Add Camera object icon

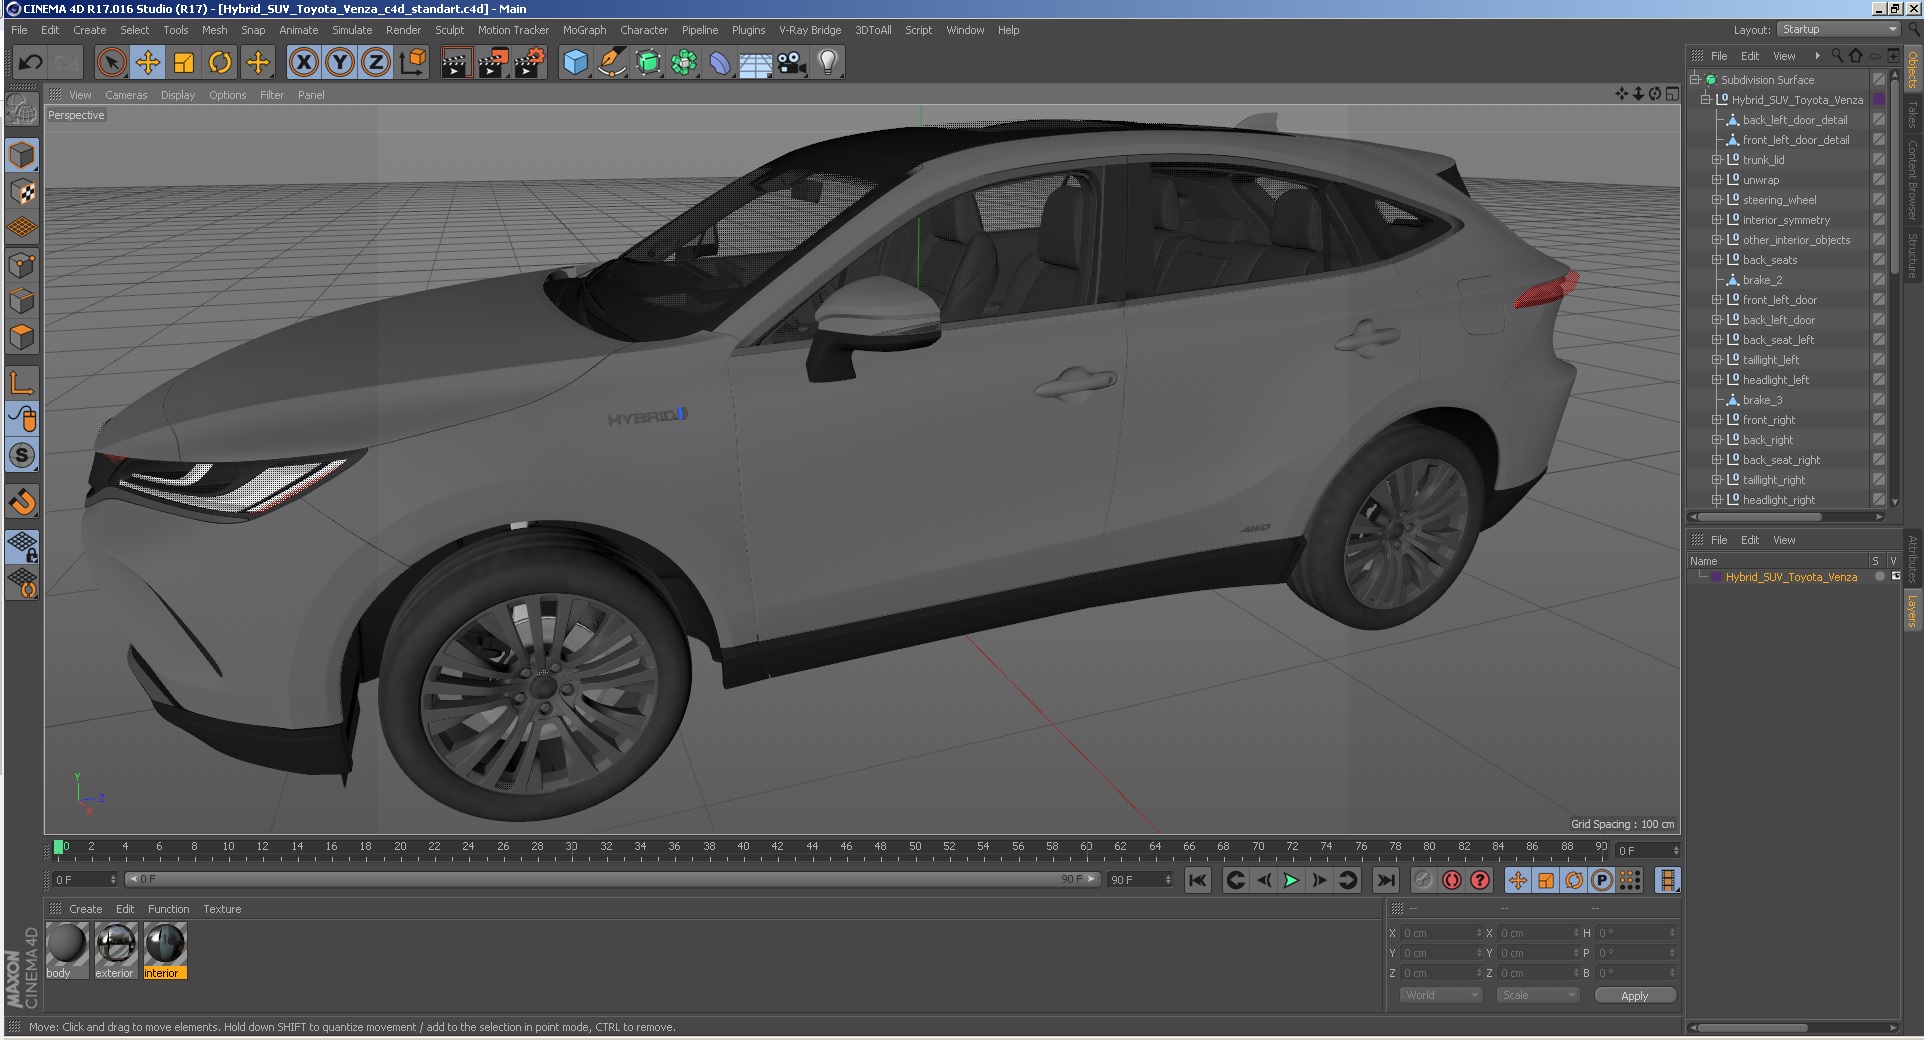[x=791, y=63]
